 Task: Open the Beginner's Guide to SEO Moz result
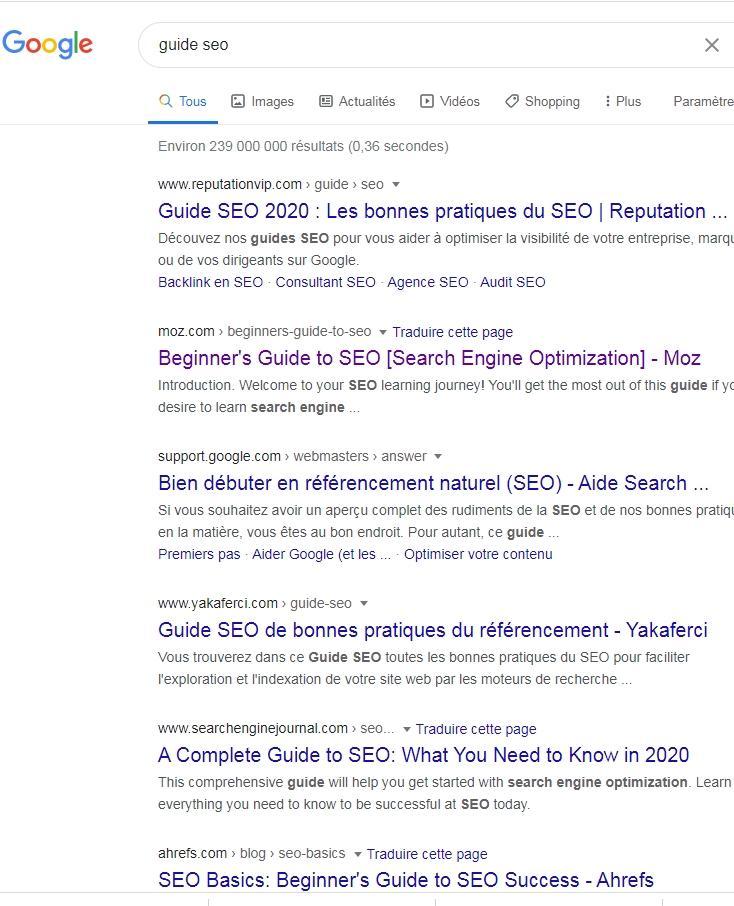[x=428, y=357]
